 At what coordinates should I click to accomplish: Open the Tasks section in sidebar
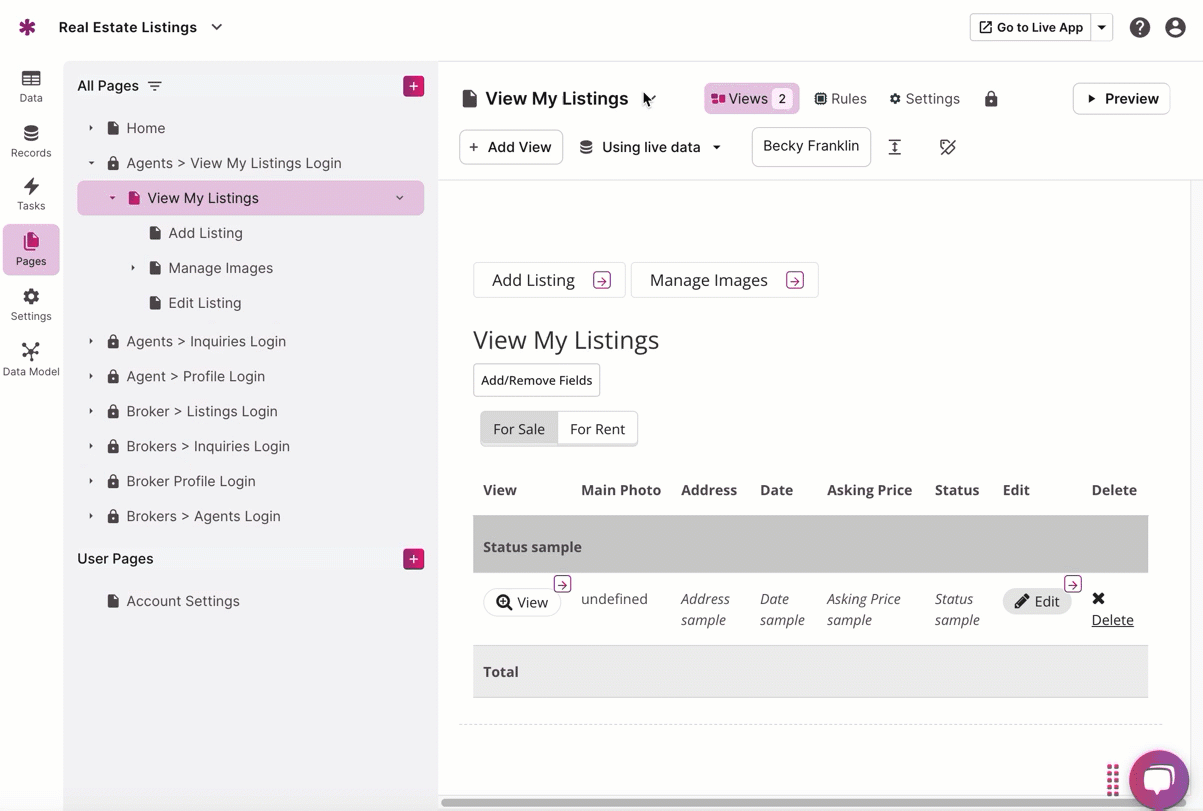click(x=31, y=194)
